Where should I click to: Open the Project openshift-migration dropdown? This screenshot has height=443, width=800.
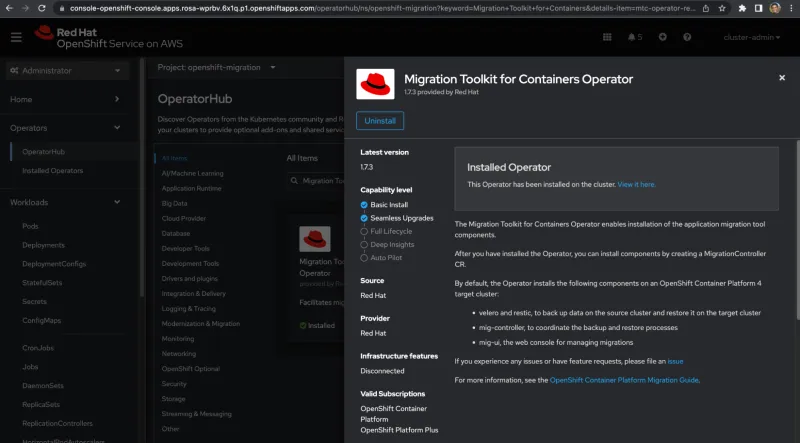(214, 68)
